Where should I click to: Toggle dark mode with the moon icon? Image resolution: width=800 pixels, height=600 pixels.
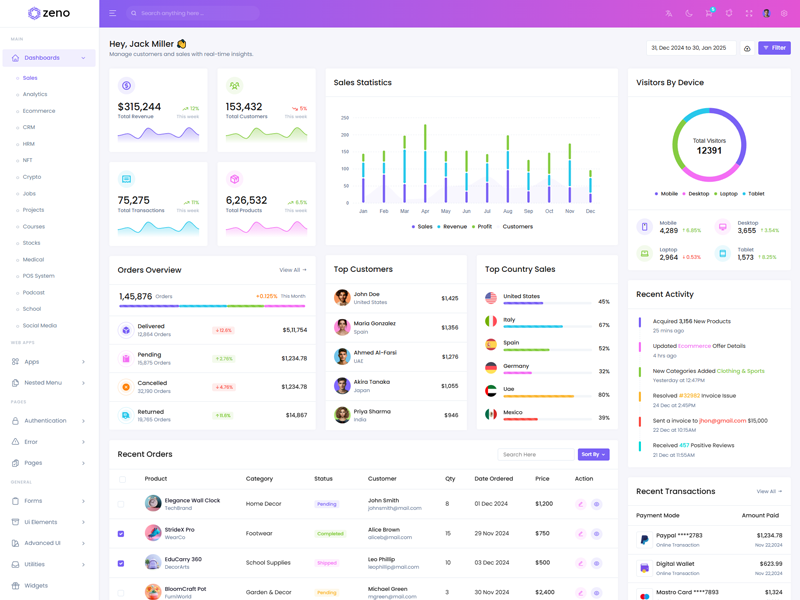click(689, 13)
